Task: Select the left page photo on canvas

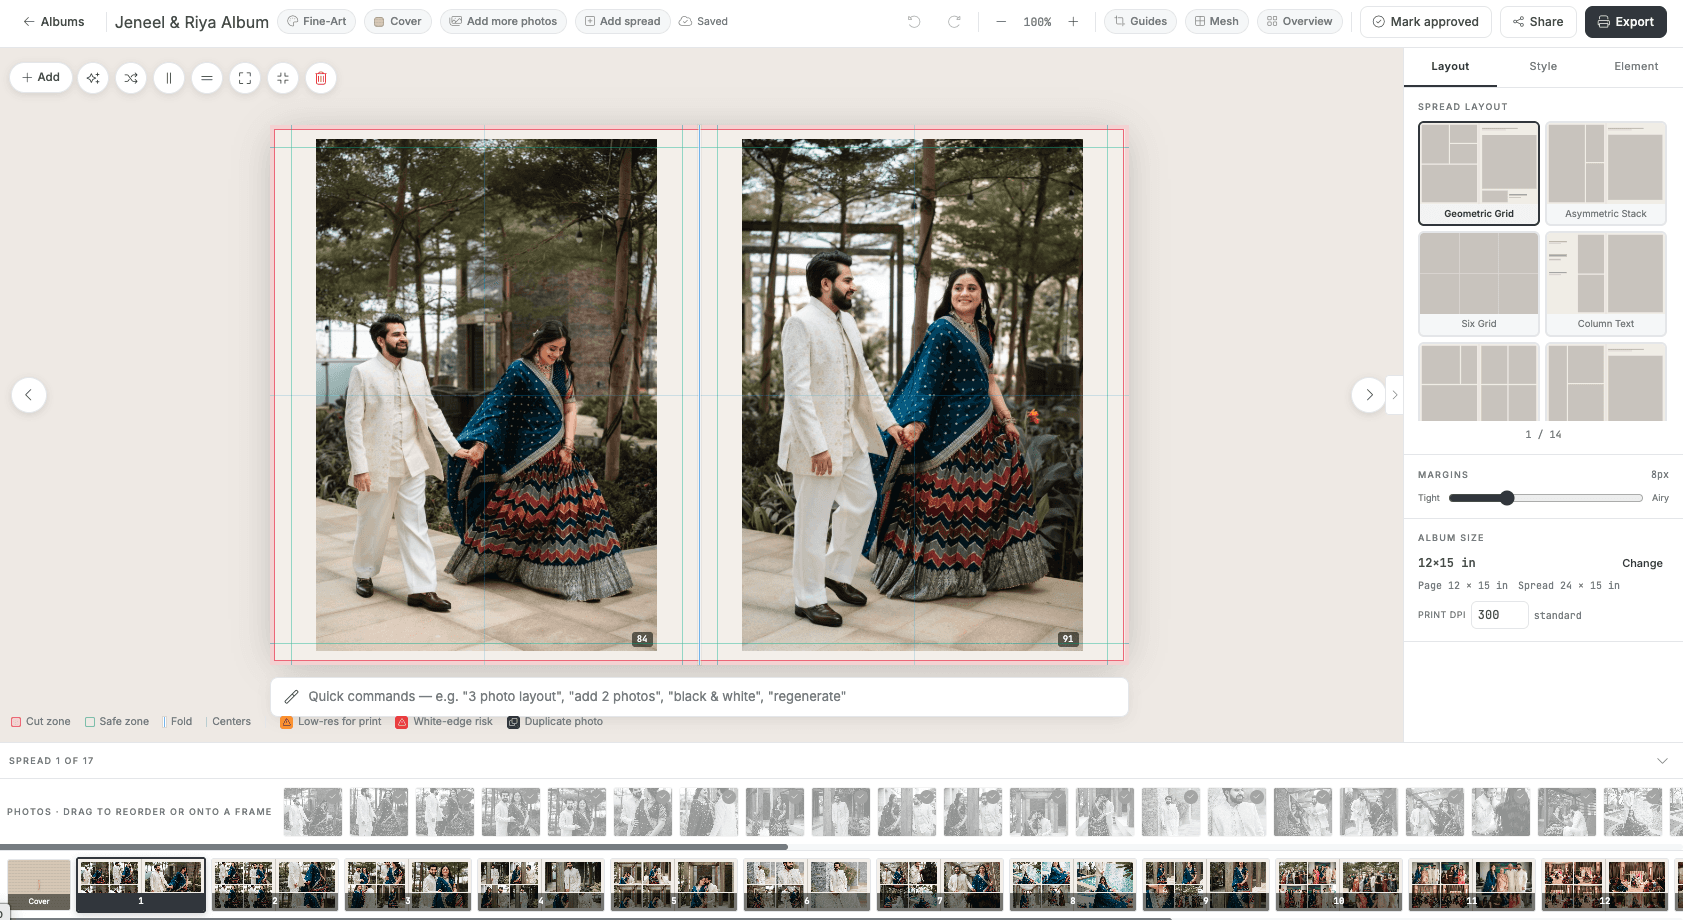Action: (486, 395)
